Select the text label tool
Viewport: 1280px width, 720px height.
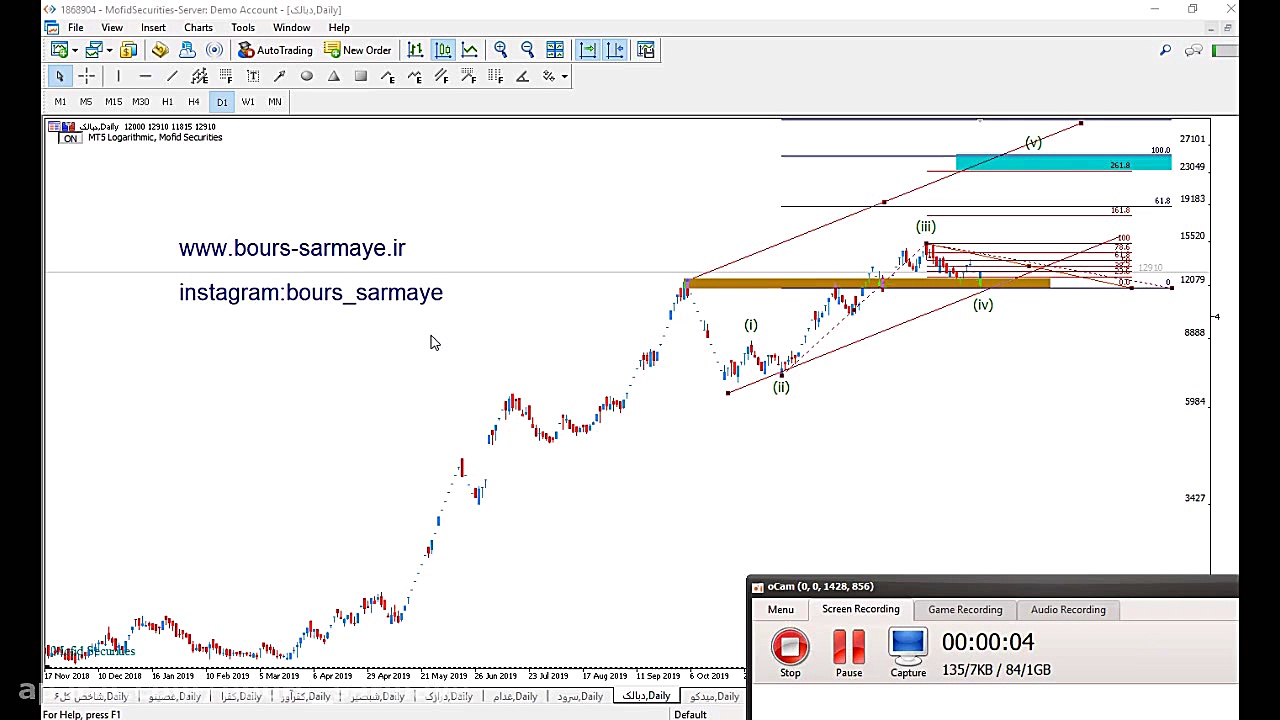tap(253, 76)
